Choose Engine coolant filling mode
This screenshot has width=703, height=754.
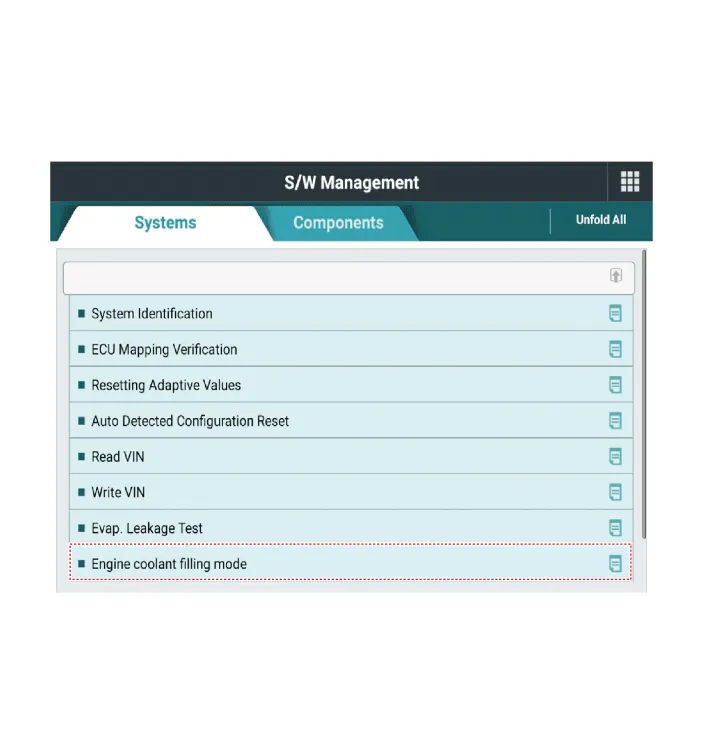pyautogui.click(x=169, y=564)
